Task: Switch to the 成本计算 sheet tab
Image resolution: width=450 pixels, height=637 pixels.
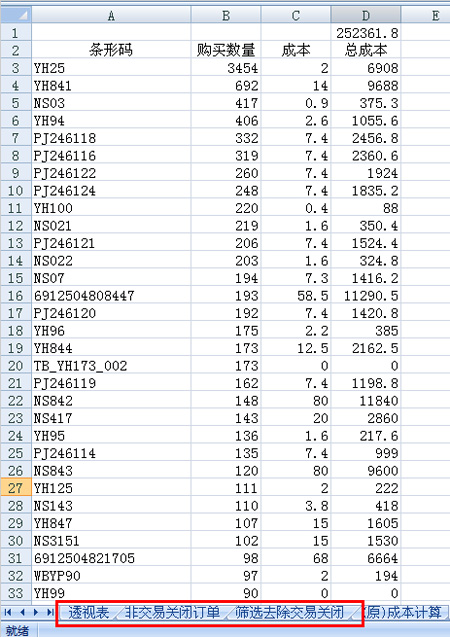Action: (404, 612)
